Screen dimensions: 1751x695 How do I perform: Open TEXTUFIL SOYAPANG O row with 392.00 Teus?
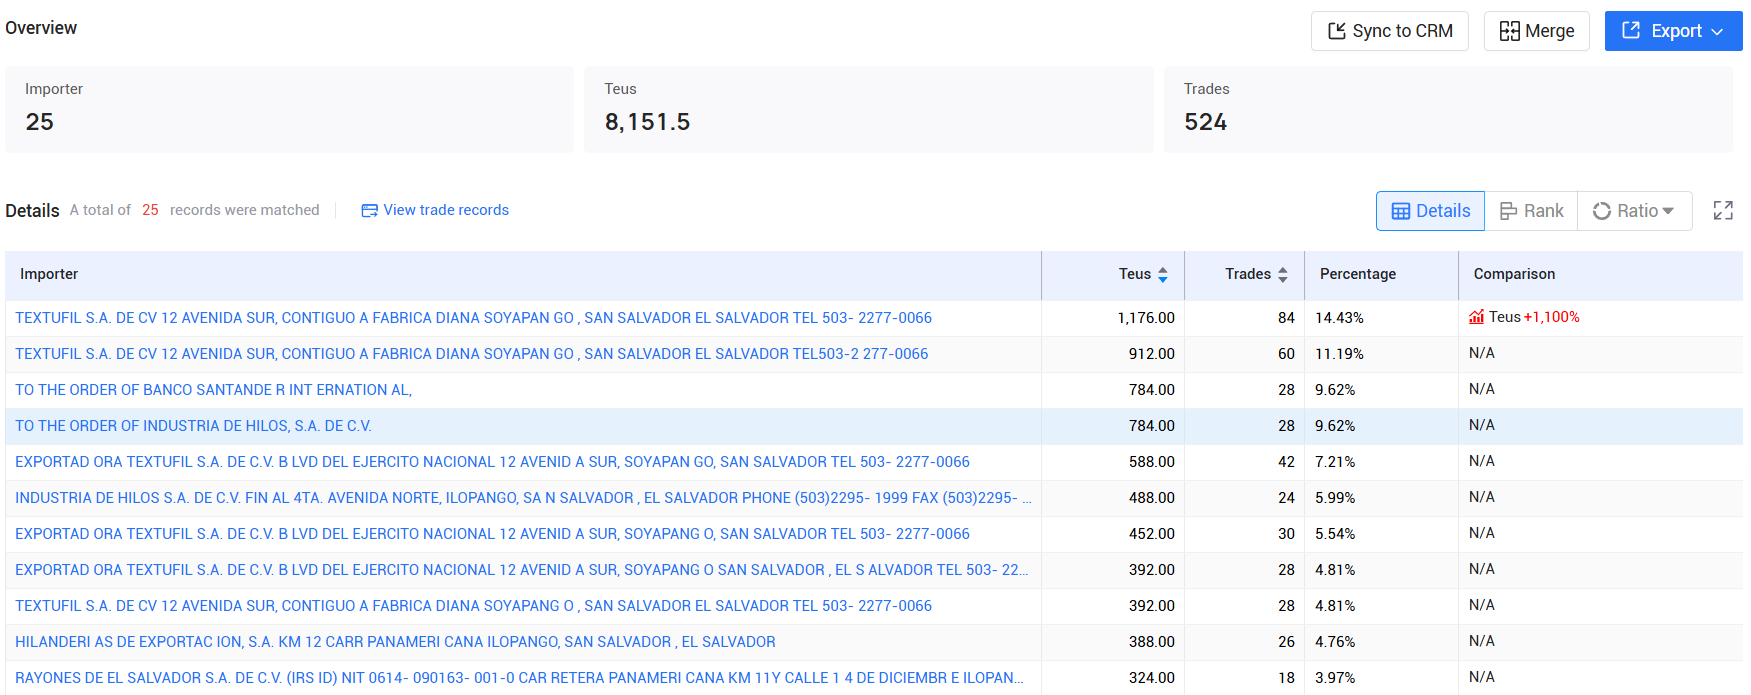point(473,606)
